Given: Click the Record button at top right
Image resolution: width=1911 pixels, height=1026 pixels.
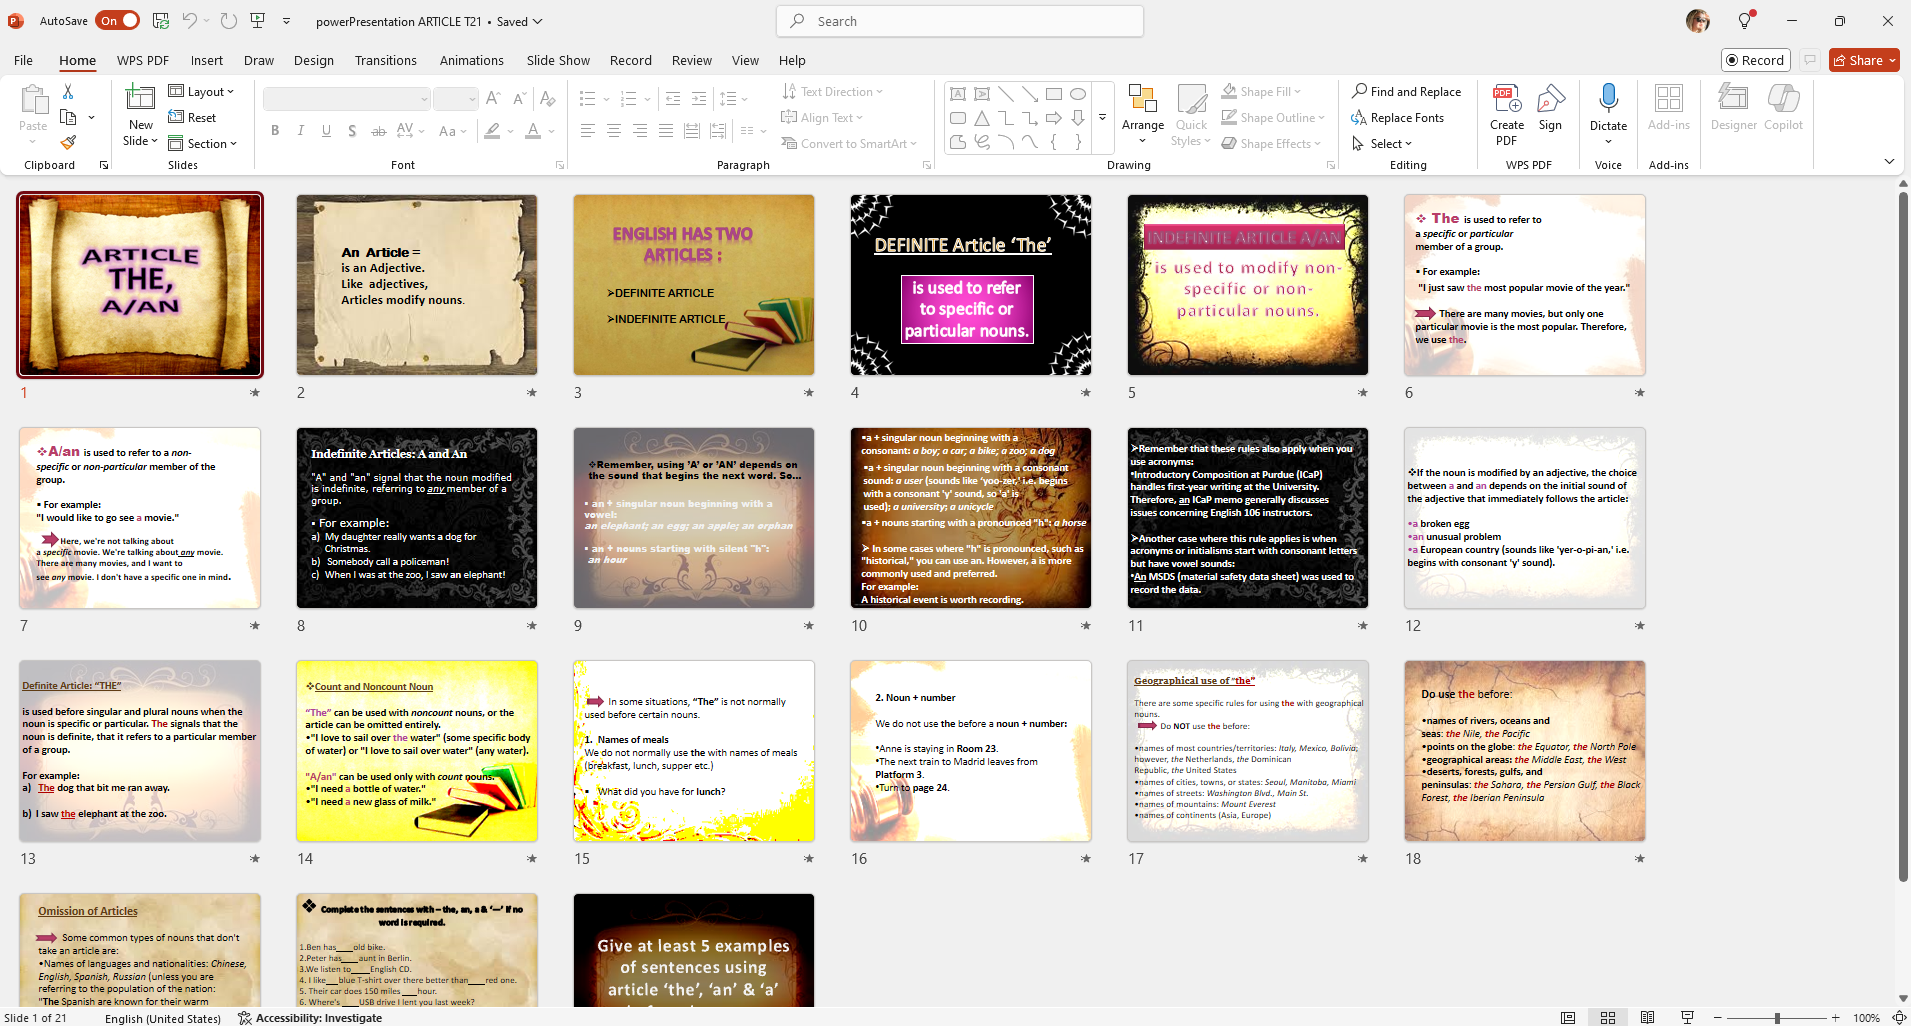Looking at the screenshot, I should tap(1755, 60).
